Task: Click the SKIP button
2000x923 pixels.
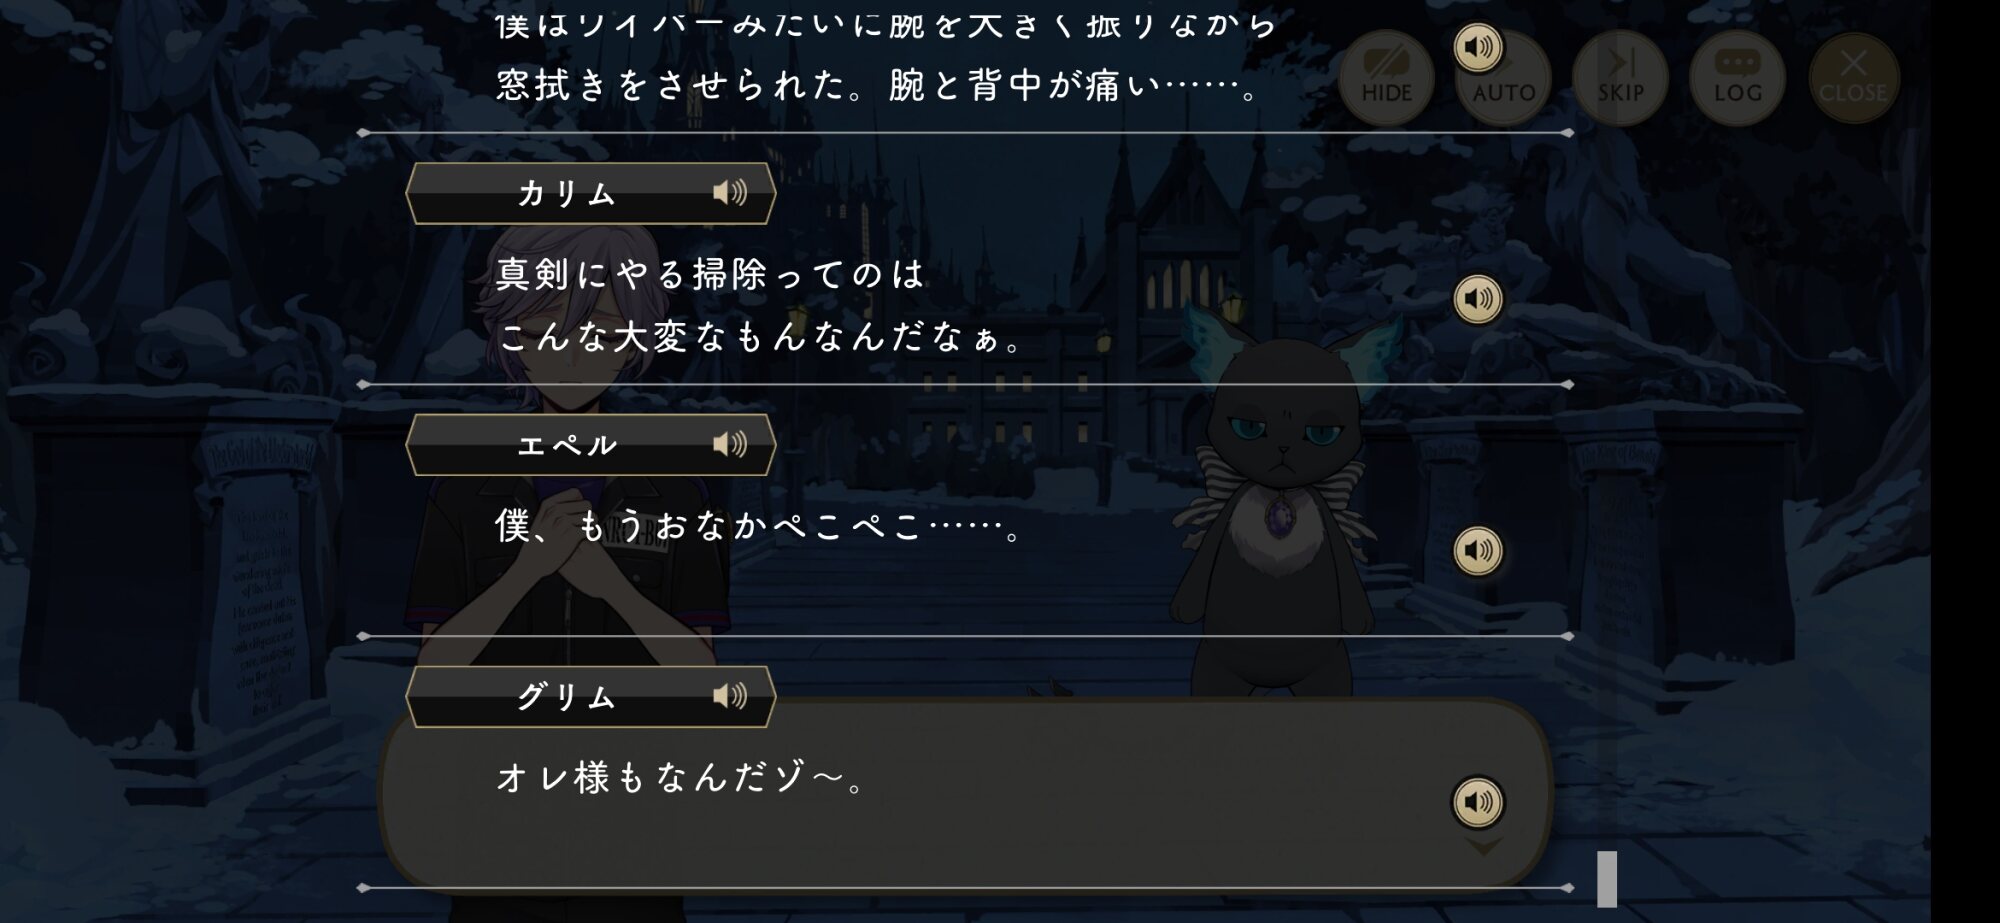Action: [x=1620, y=78]
